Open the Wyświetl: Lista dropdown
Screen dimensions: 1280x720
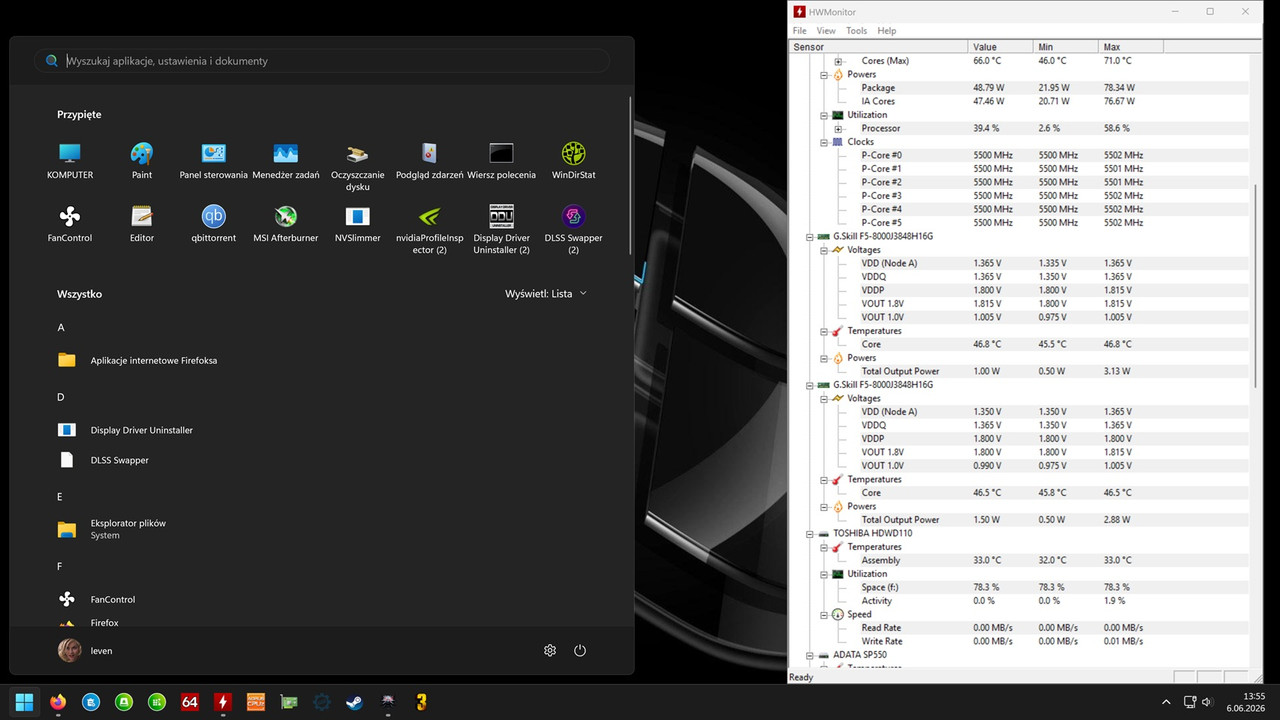click(546, 294)
